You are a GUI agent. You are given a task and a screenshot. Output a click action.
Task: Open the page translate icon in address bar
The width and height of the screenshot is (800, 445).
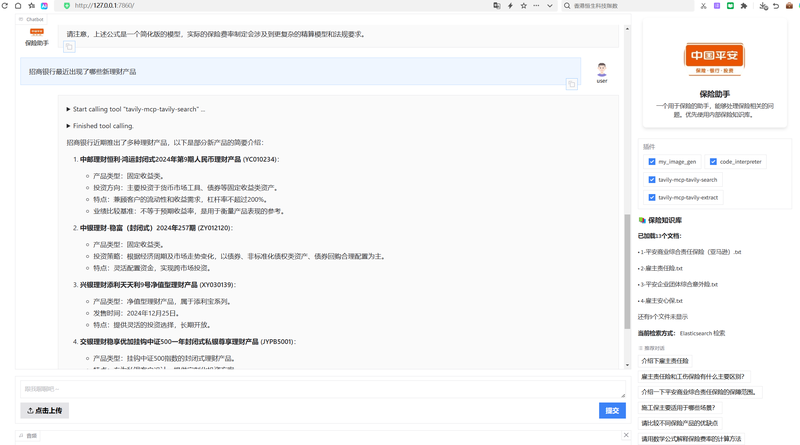point(496,6)
